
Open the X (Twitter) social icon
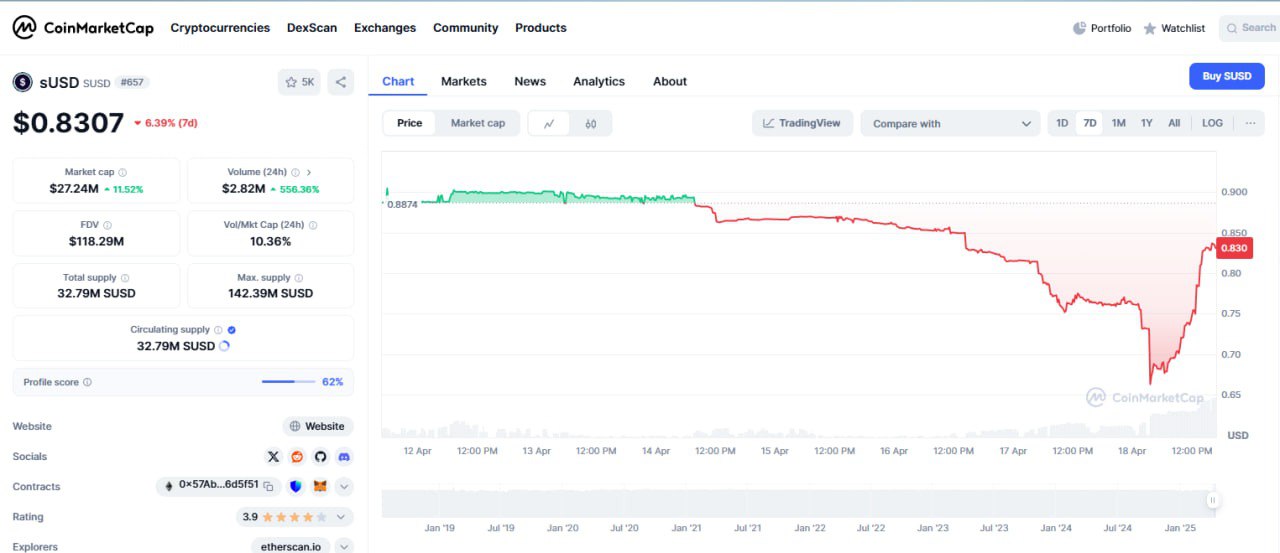point(273,456)
